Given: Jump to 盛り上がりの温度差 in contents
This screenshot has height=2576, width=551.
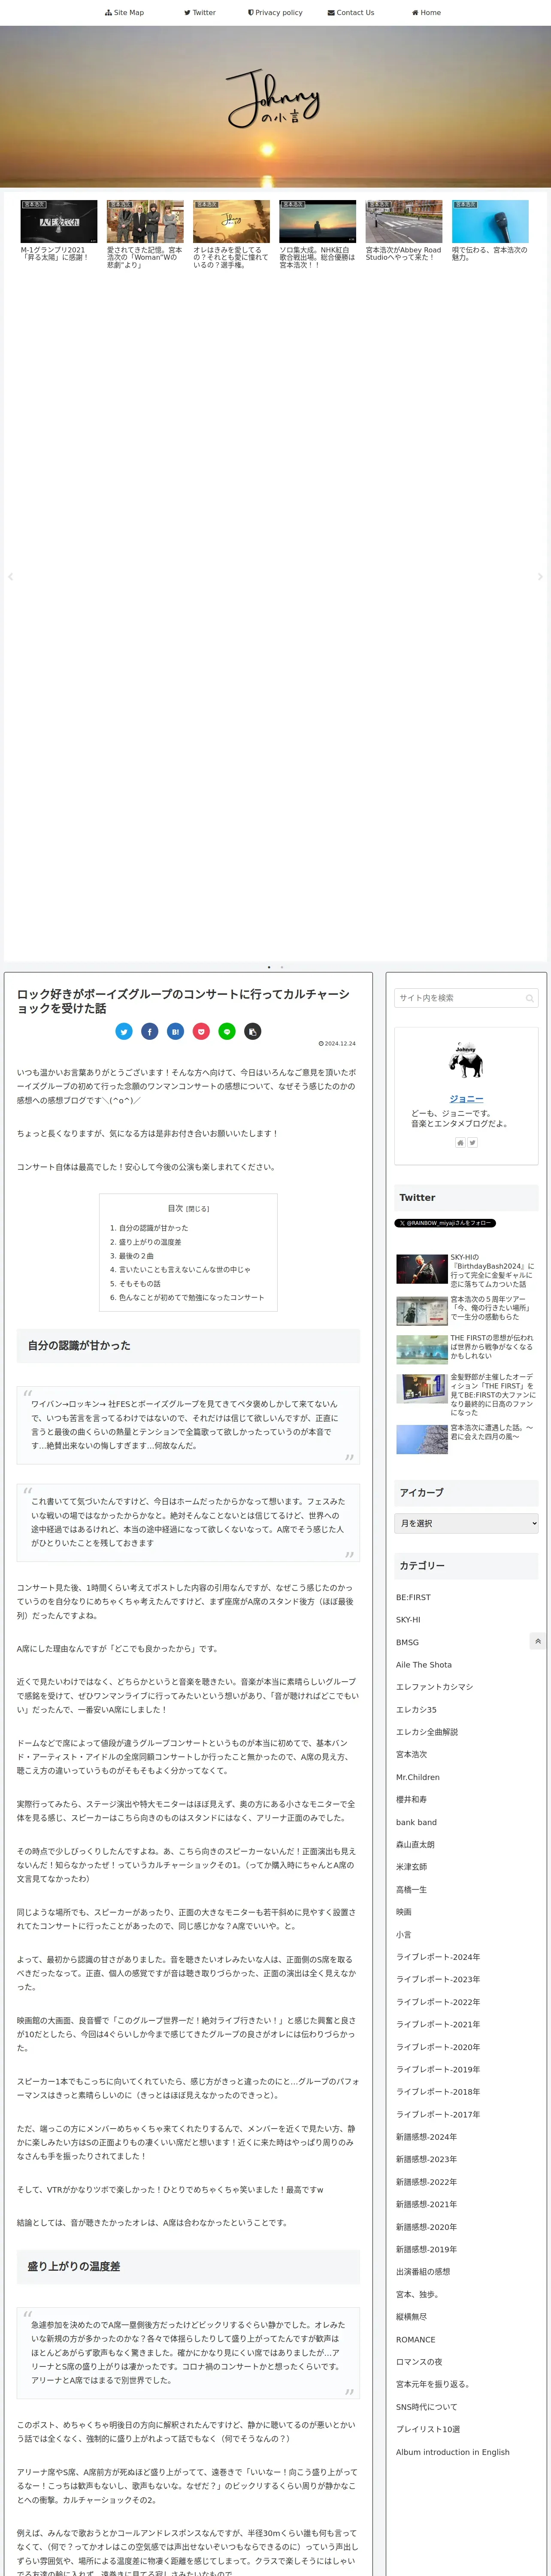Looking at the screenshot, I should click(x=150, y=1242).
